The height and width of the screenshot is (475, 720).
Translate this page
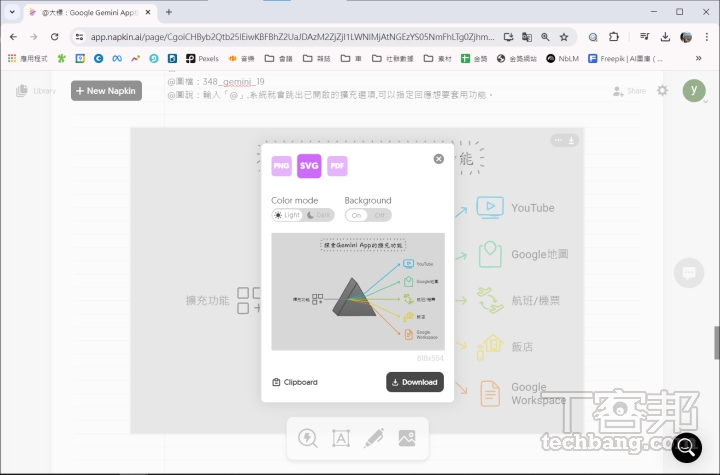click(527, 37)
